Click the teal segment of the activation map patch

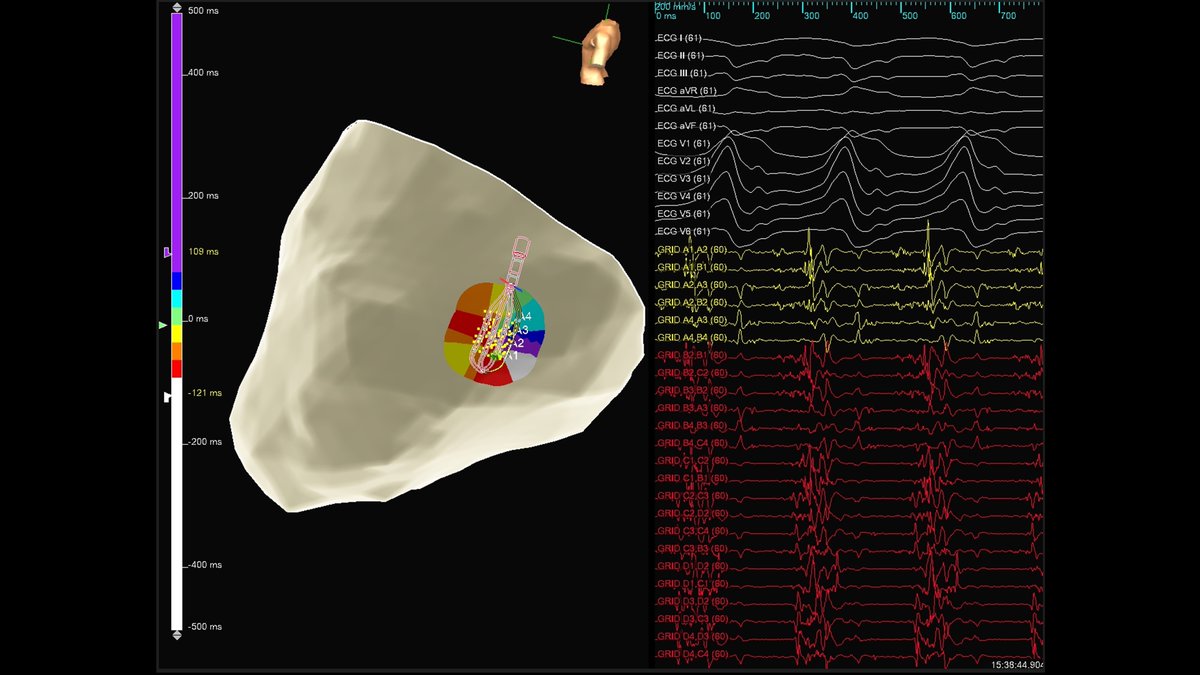[531, 314]
